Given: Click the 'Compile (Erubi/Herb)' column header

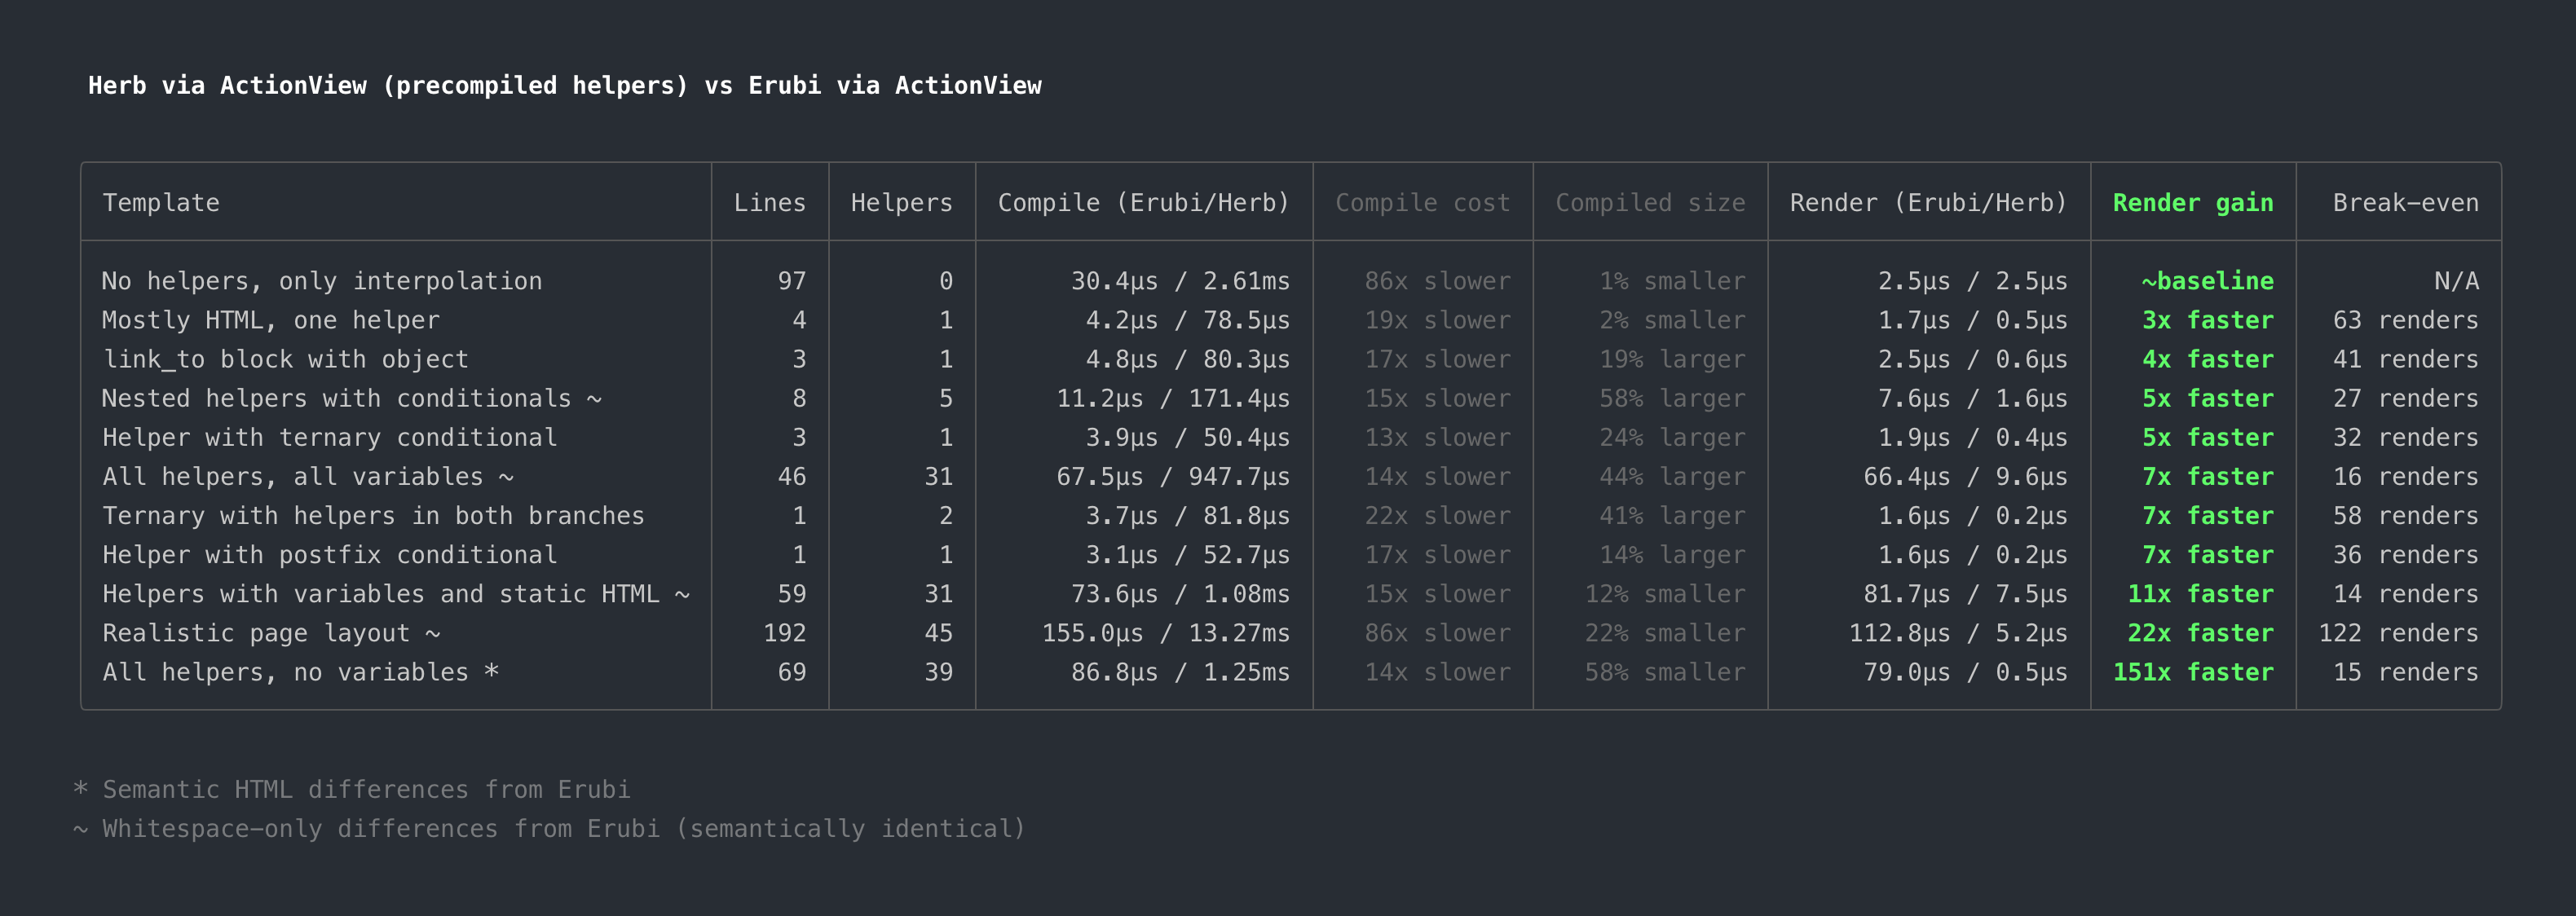Looking at the screenshot, I should [1143, 203].
